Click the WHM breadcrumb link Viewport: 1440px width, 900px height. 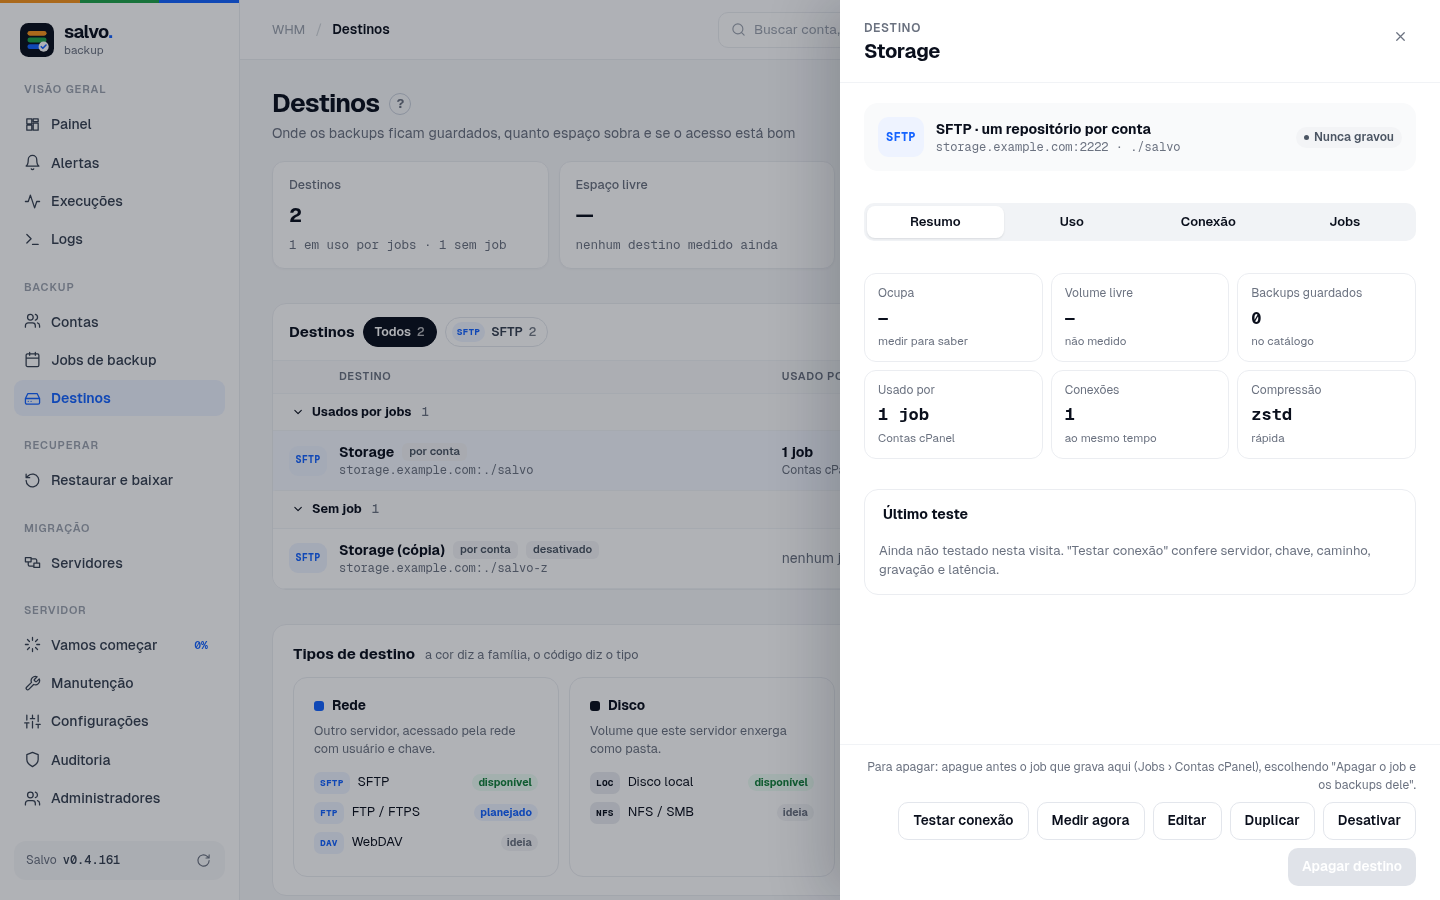[x=288, y=30]
